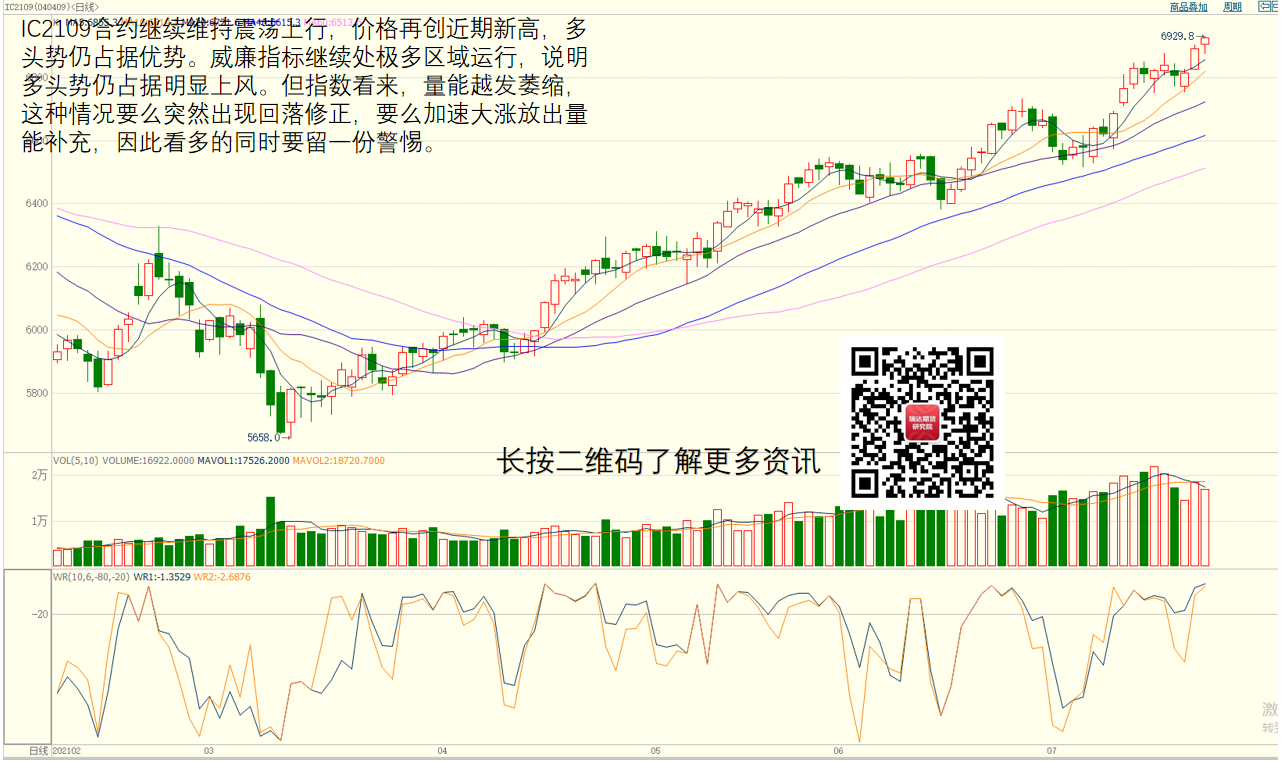Click the 06 month marker on time axis

click(x=838, y=750)
